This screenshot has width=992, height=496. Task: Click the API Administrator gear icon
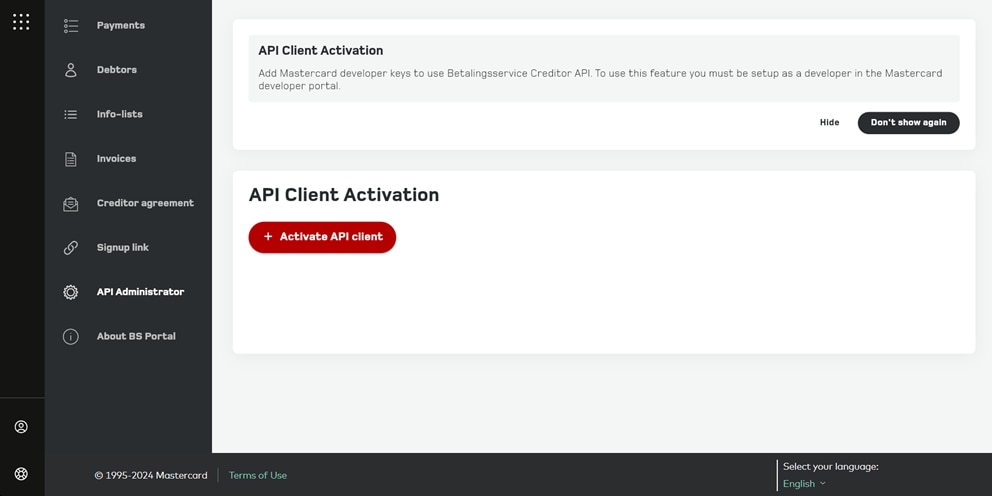(x=71, y=292)
